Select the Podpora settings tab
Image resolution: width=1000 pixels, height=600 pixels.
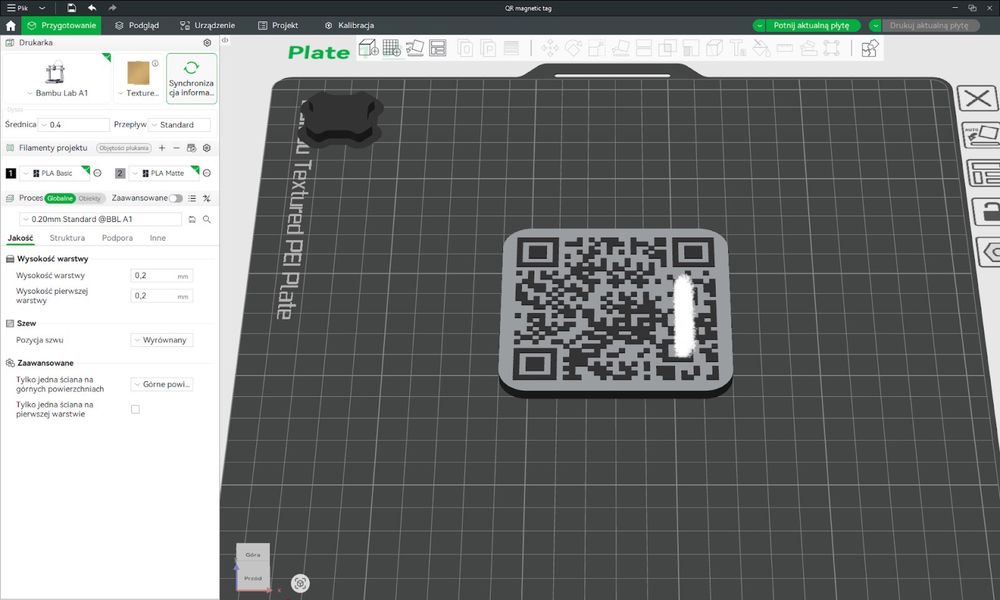[117, 238]
